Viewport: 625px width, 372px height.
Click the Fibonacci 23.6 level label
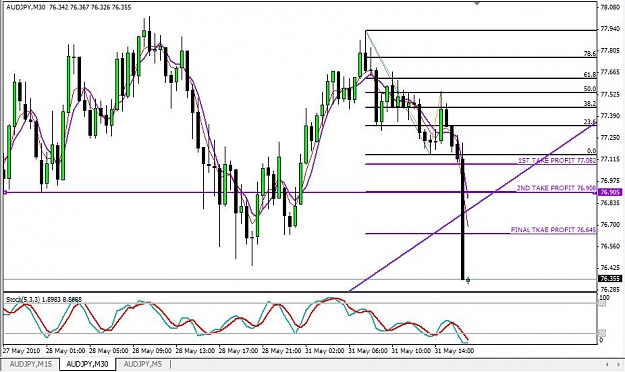tap(590, 122)
